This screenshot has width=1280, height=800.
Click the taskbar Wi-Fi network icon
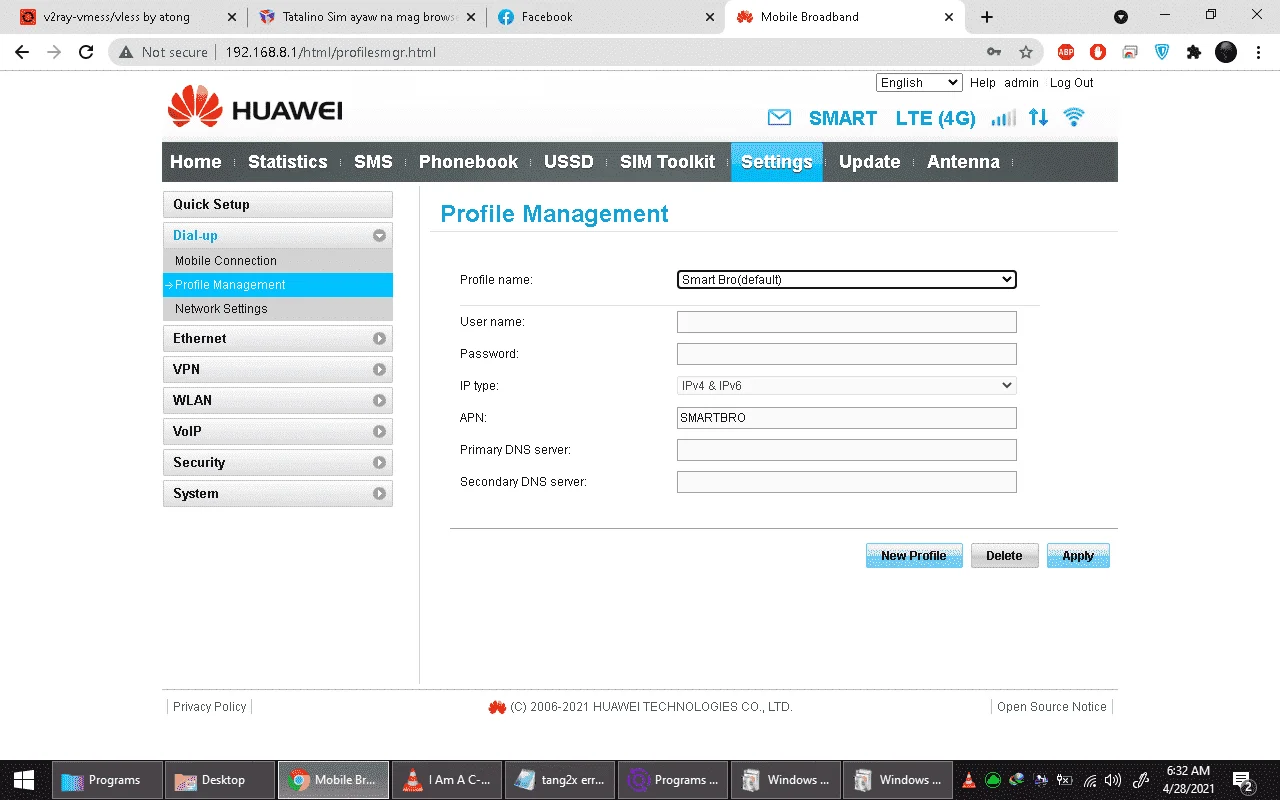1090,780
